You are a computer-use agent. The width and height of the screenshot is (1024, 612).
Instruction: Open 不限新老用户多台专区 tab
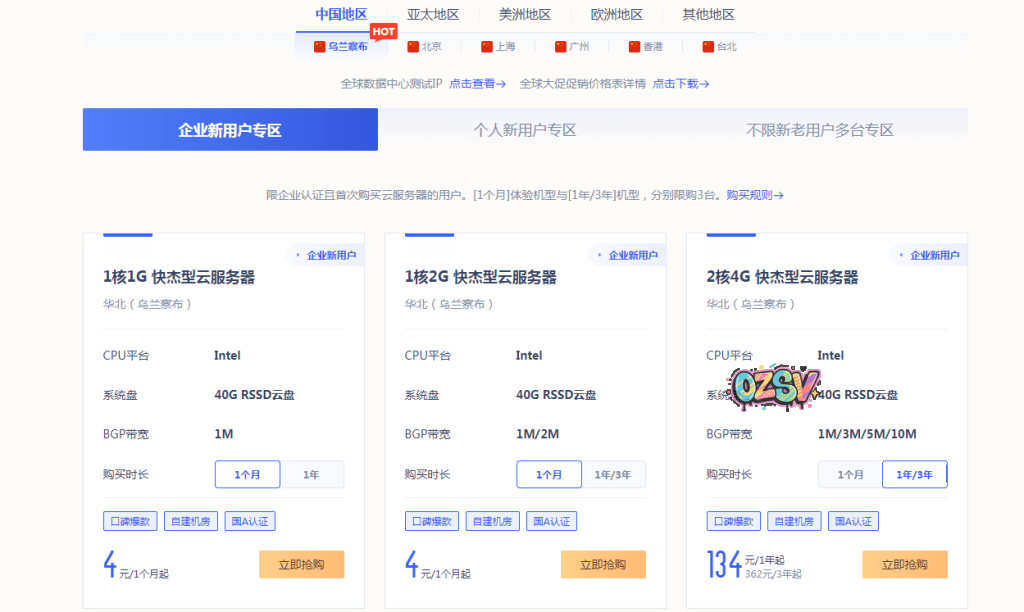point(819,130)
